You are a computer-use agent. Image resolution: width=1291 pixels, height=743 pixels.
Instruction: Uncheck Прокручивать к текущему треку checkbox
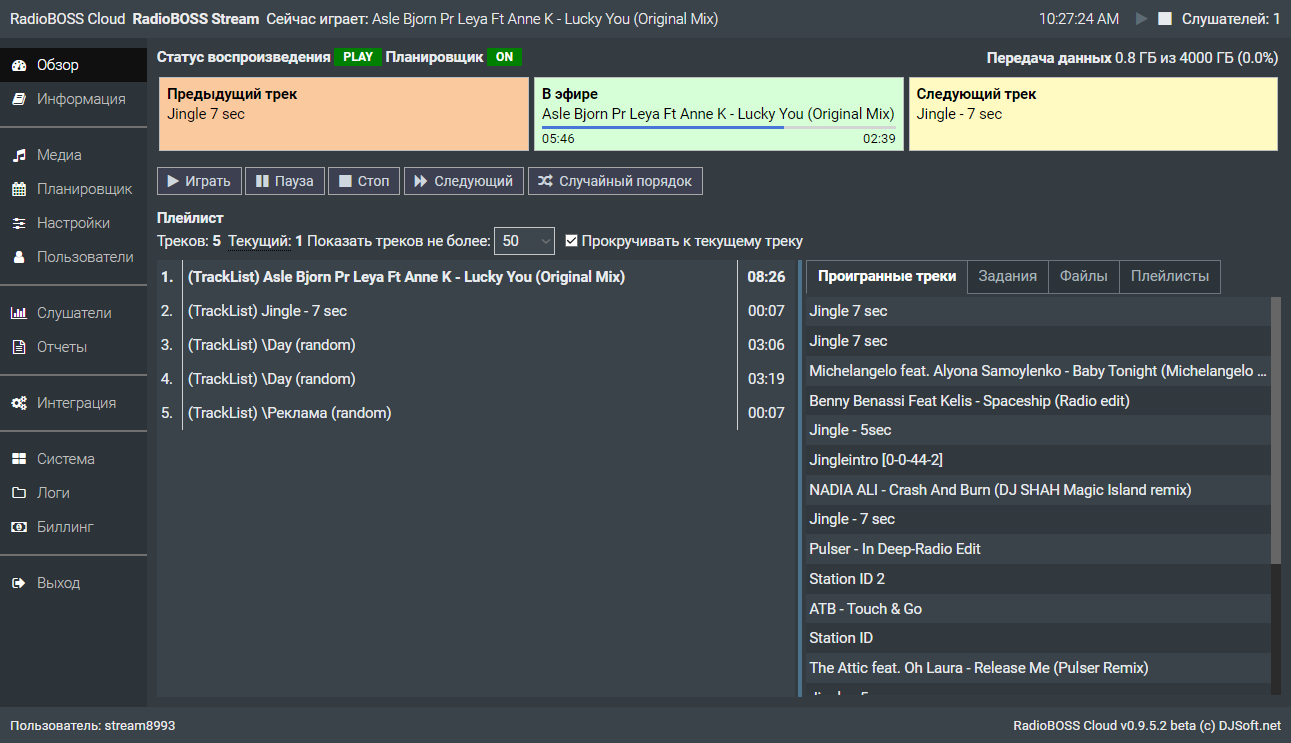pos(572,241)
